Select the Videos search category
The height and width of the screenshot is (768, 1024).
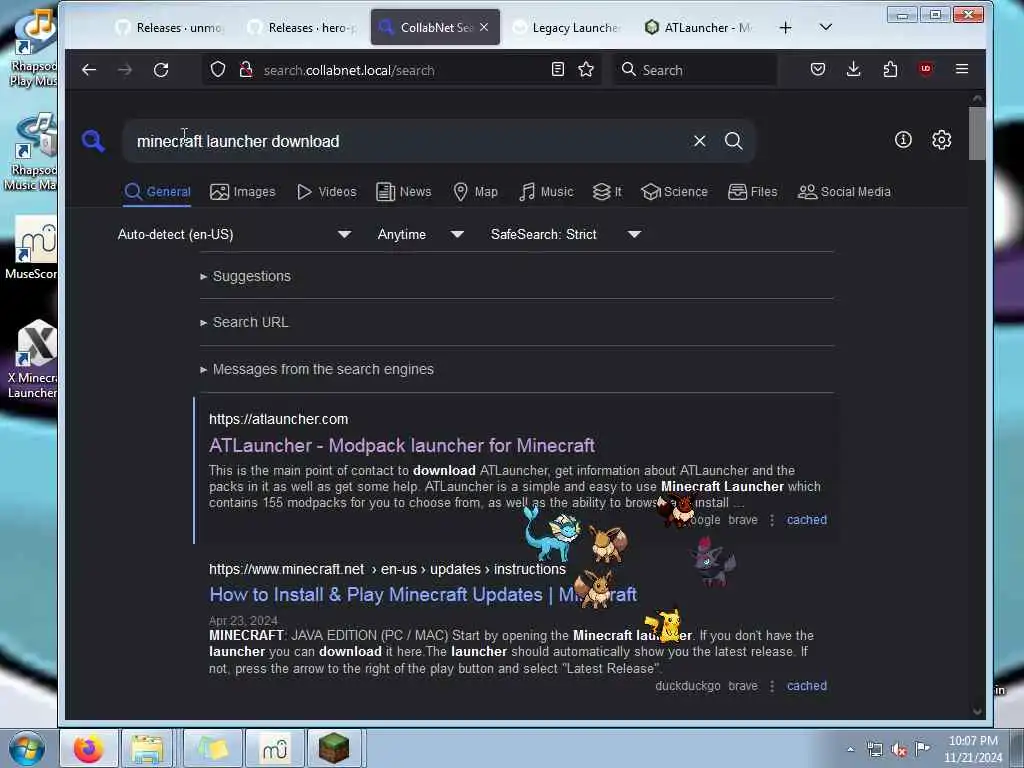[327, 192]
